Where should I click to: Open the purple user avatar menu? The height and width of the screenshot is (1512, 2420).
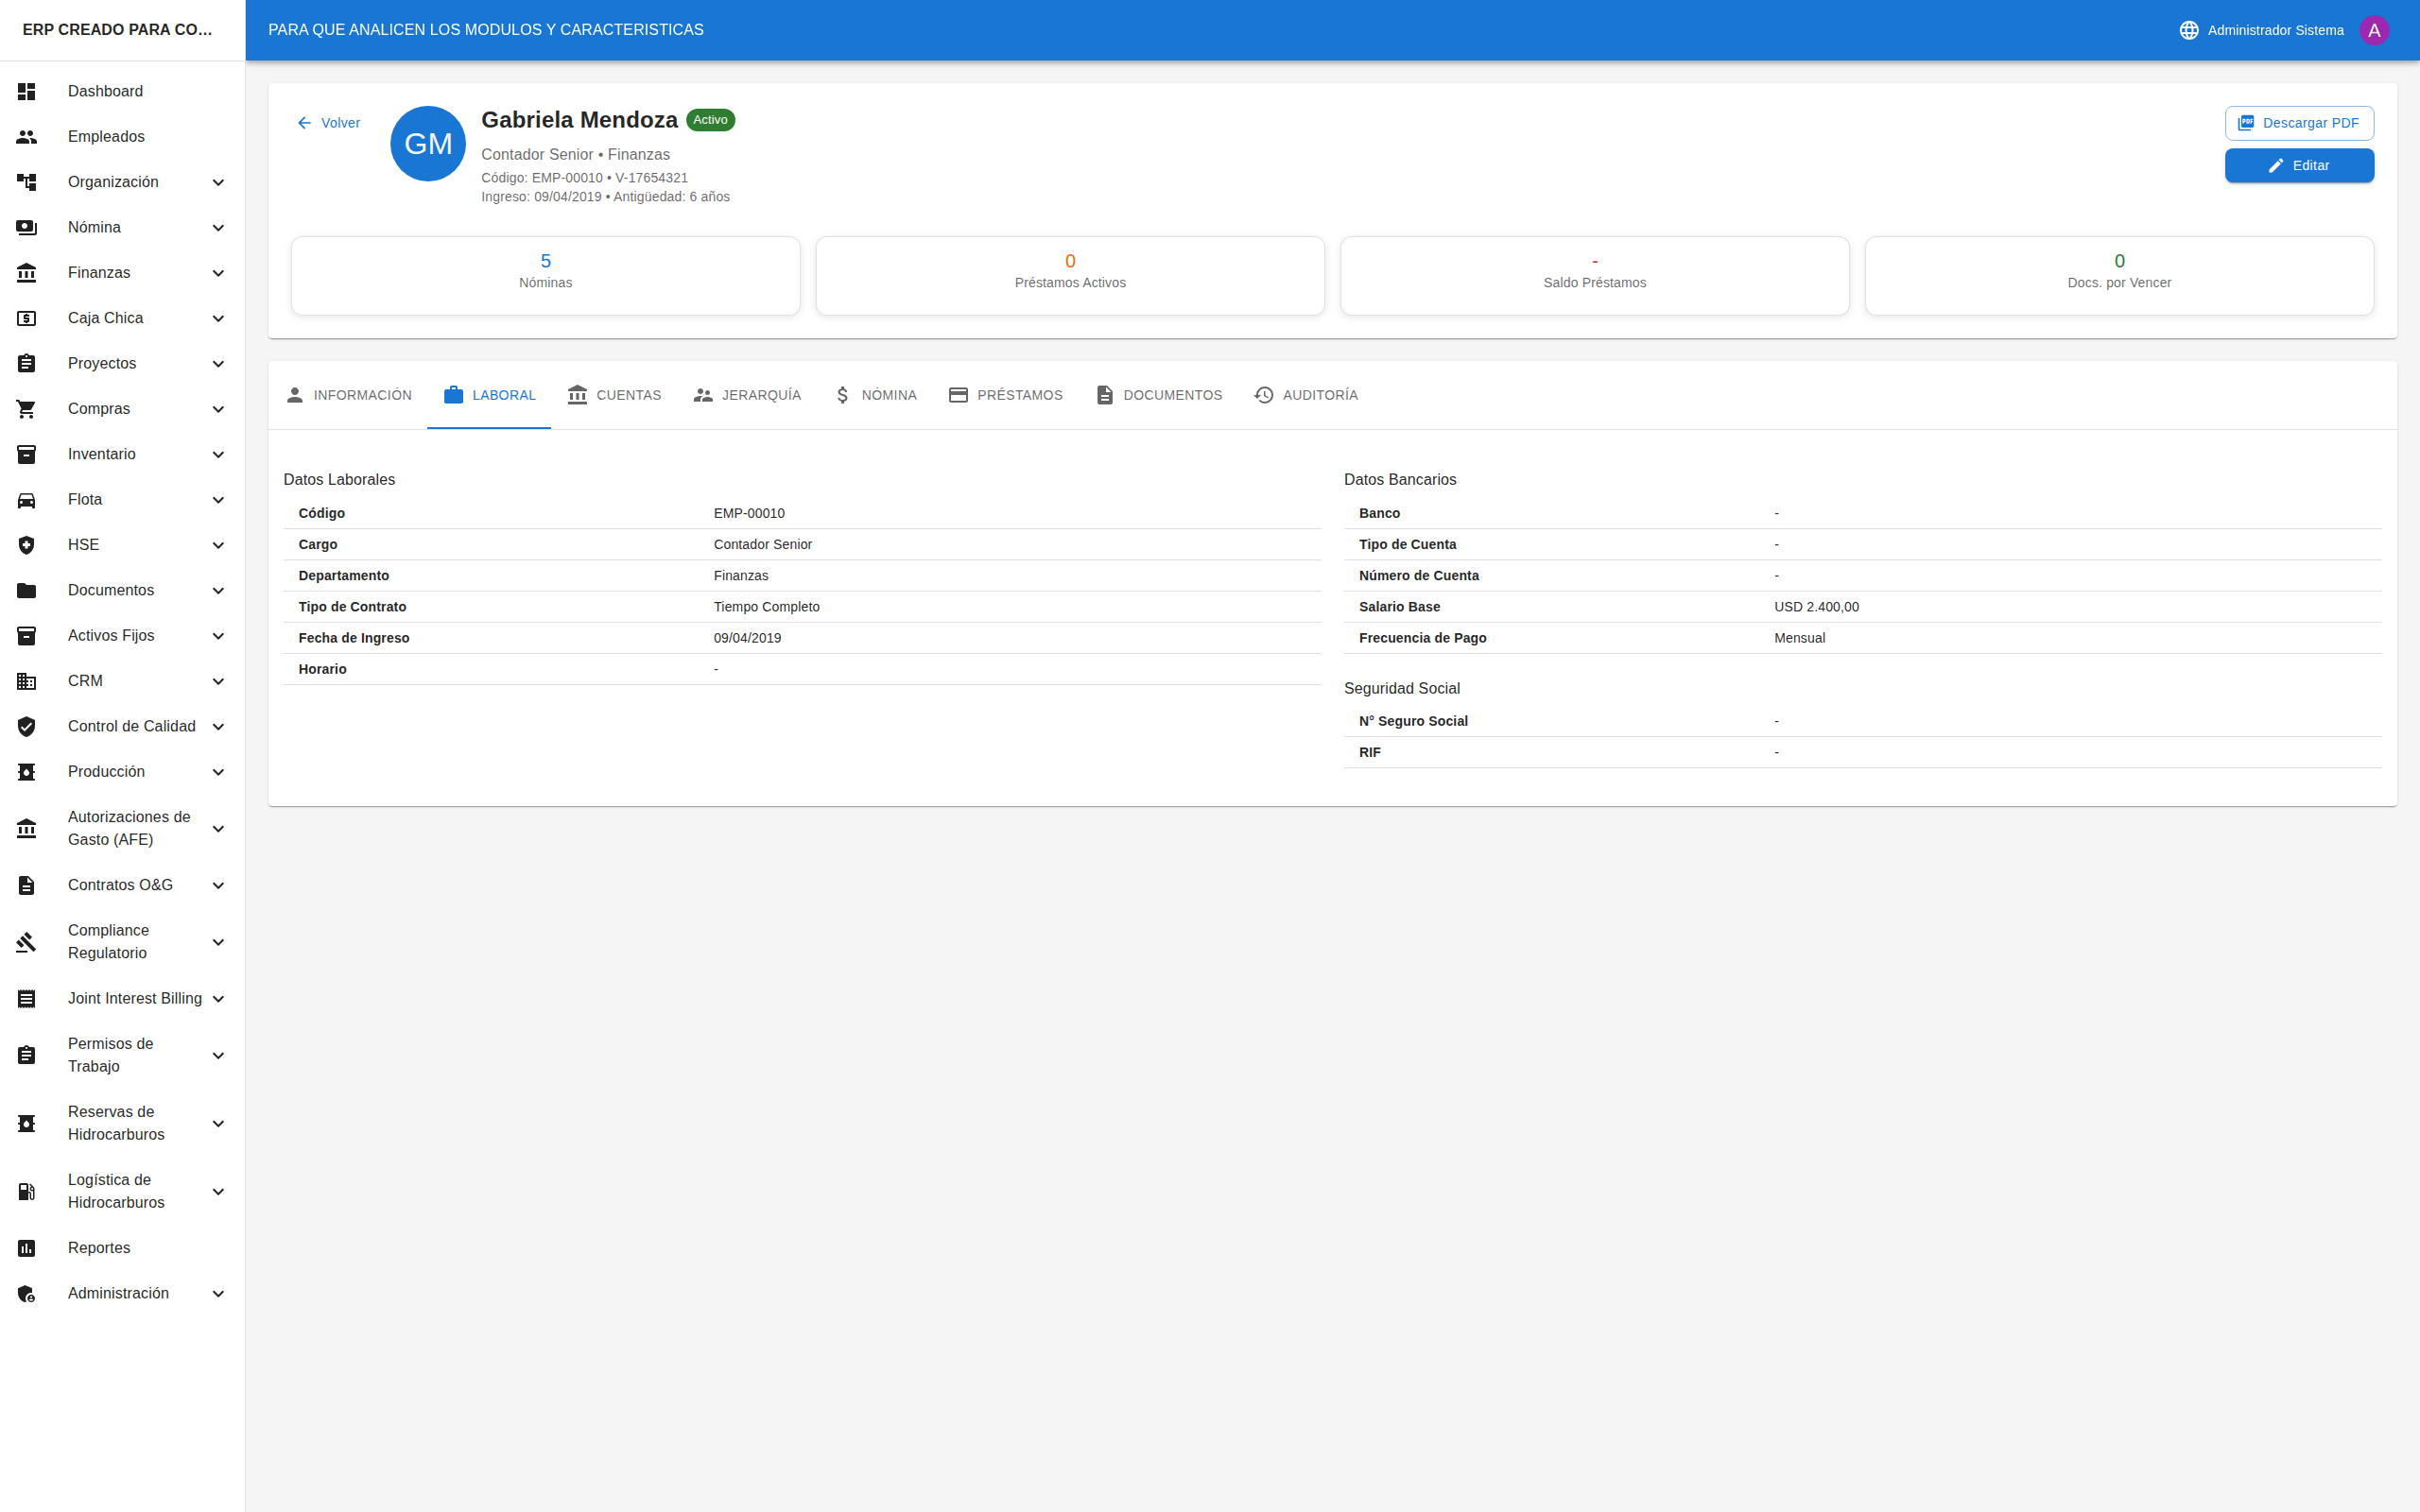click(2373, 30)
